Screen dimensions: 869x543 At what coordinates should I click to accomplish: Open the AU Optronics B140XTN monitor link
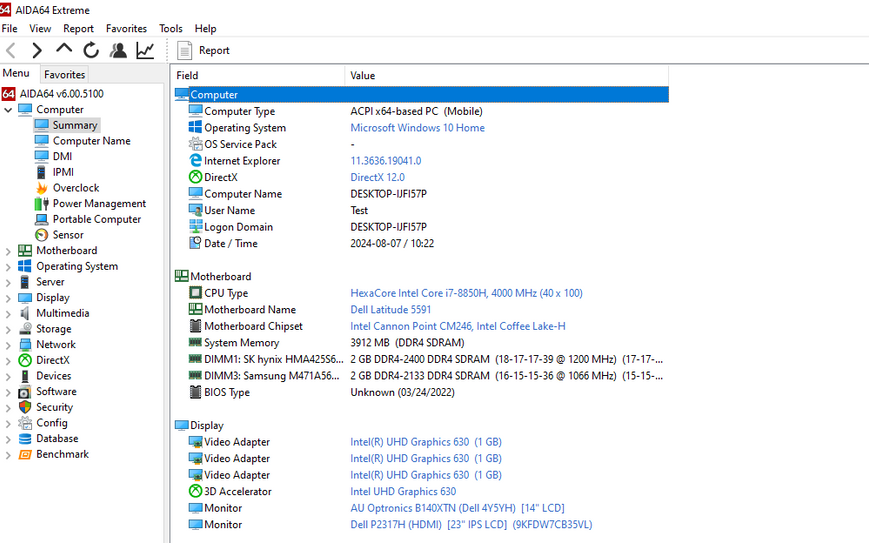[x=457, y=508]
